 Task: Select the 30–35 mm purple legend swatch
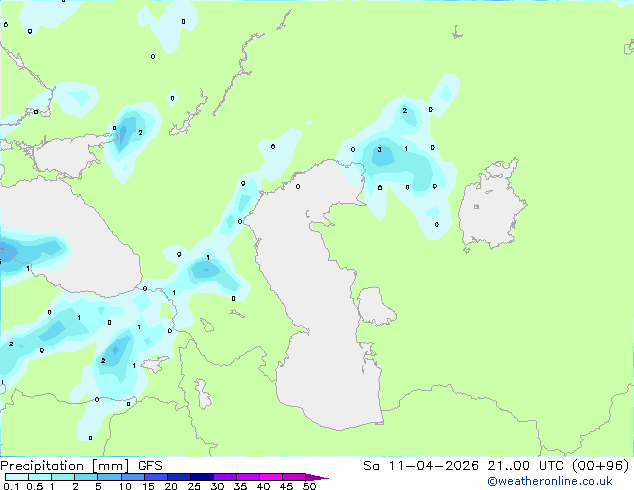224,477
